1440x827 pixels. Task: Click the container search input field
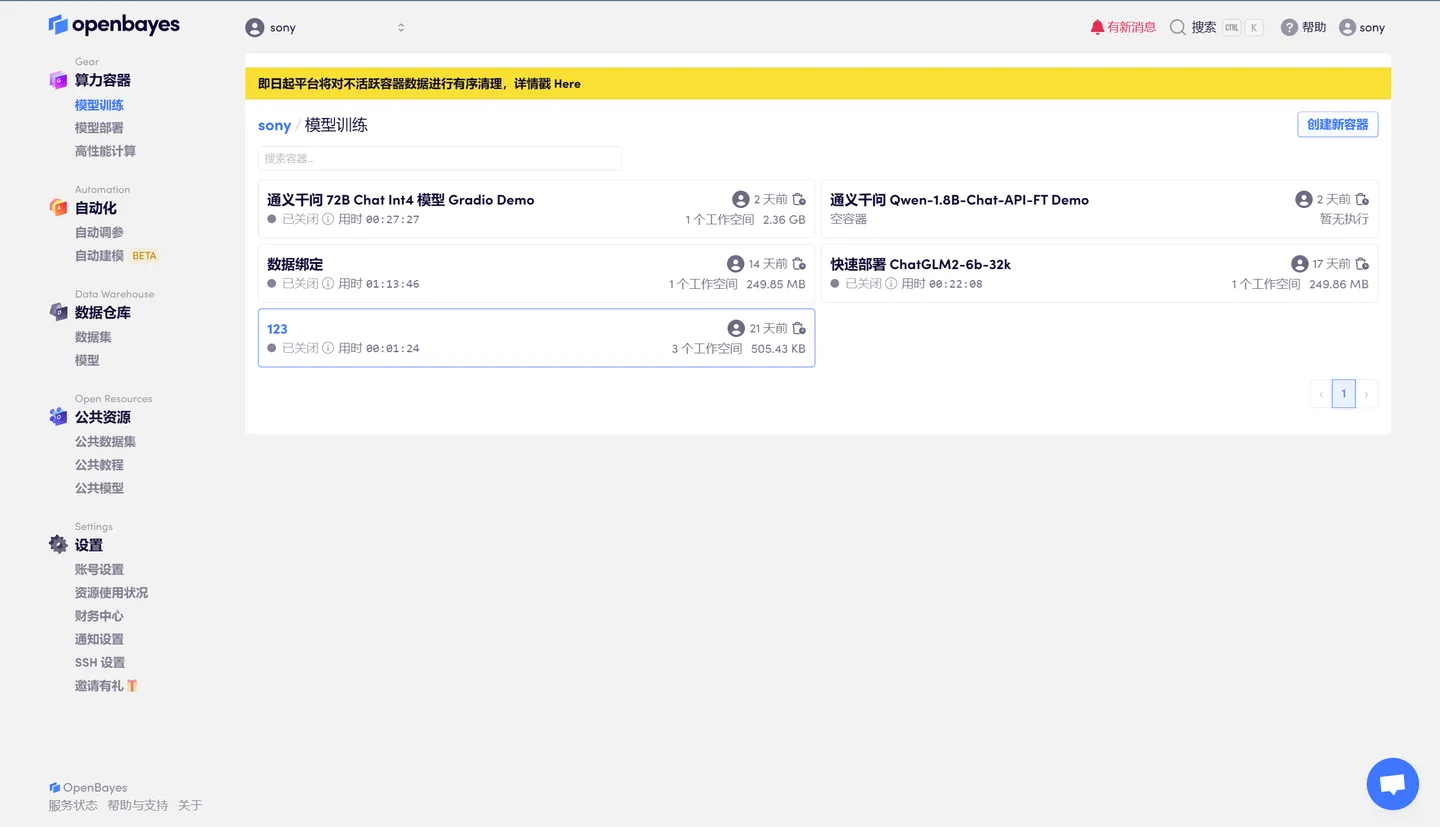coord(440,158)
